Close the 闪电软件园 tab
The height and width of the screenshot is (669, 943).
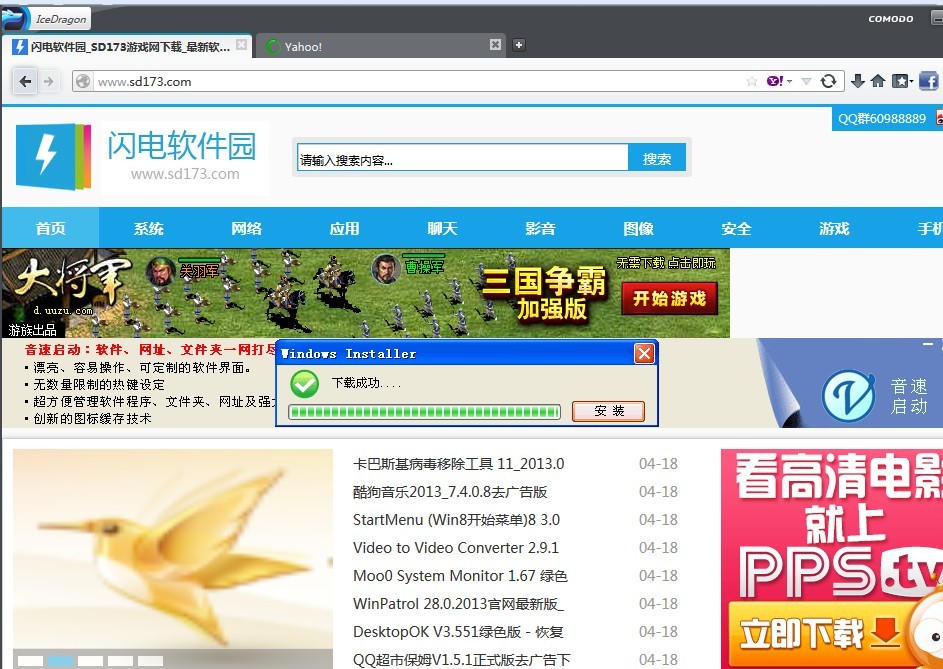[241, 45]
